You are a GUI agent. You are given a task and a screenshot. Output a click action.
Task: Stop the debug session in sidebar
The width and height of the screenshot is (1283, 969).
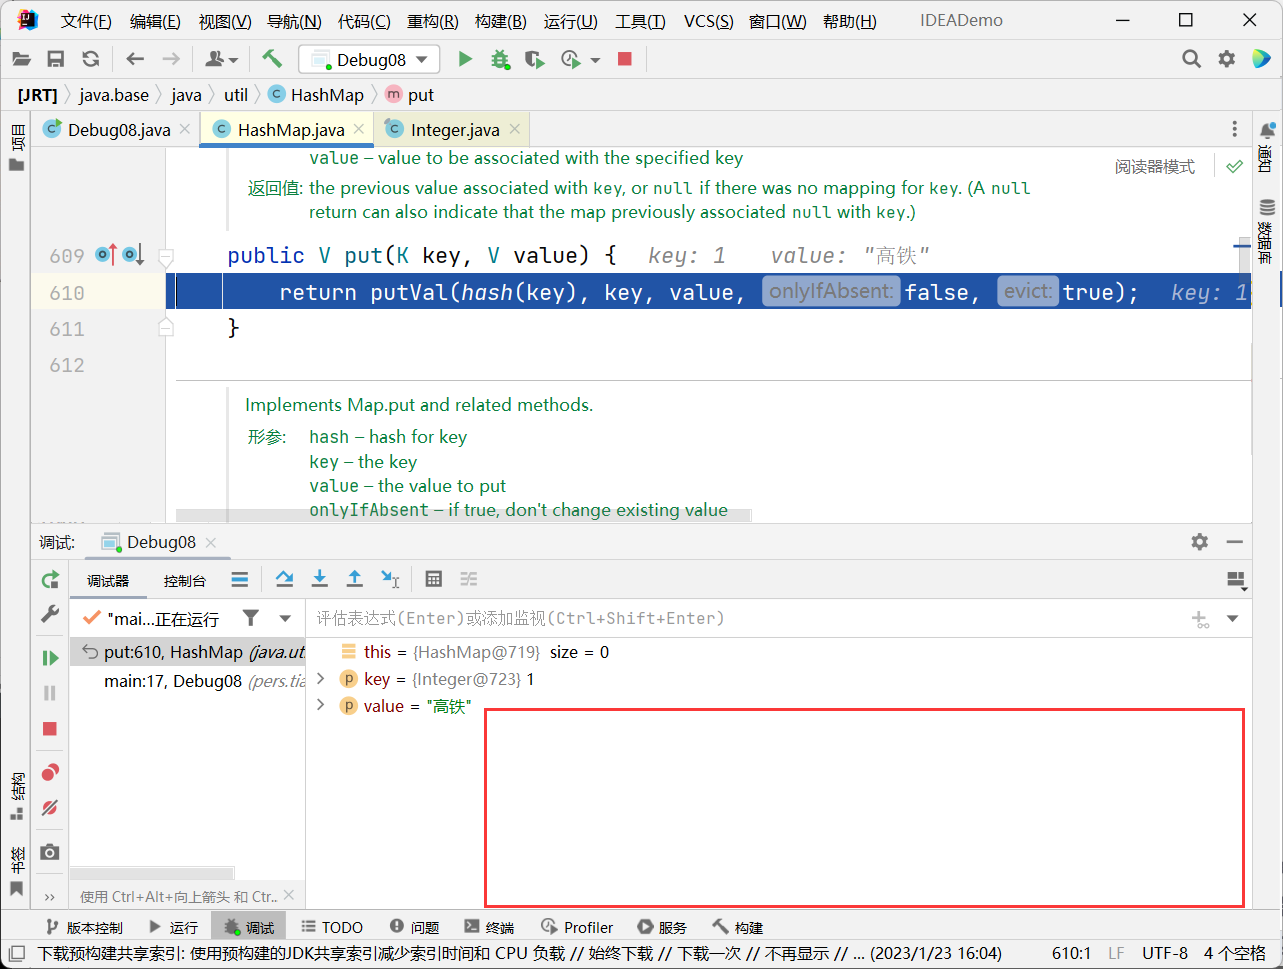[x=49, y=729]
